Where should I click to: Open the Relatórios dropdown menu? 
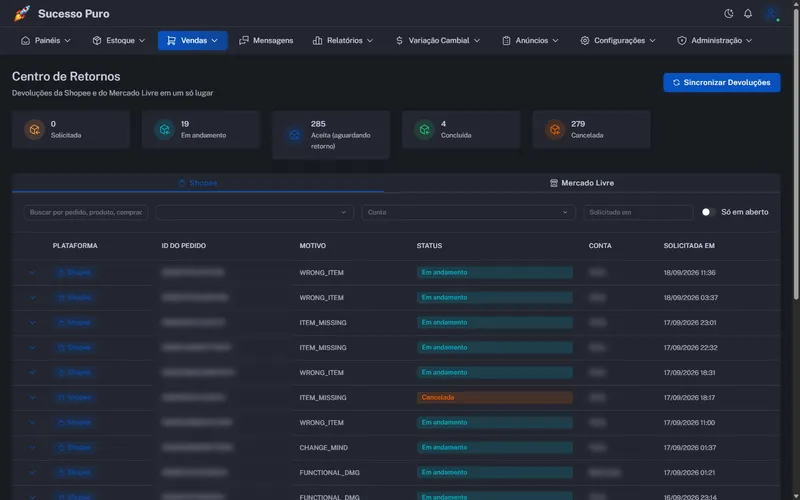coord(342,40)
